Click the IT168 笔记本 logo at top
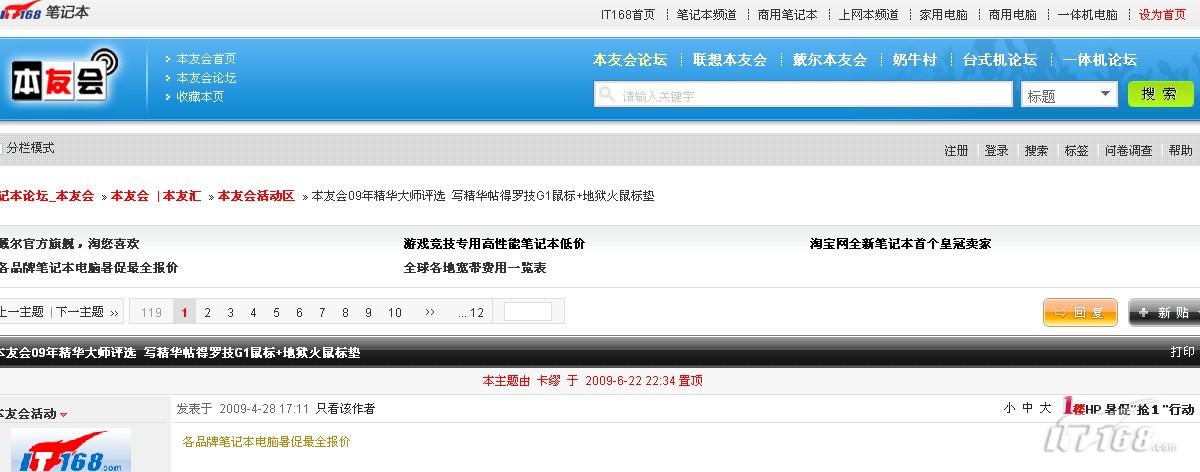The image size is (1200, 472). tap(45, 13)
